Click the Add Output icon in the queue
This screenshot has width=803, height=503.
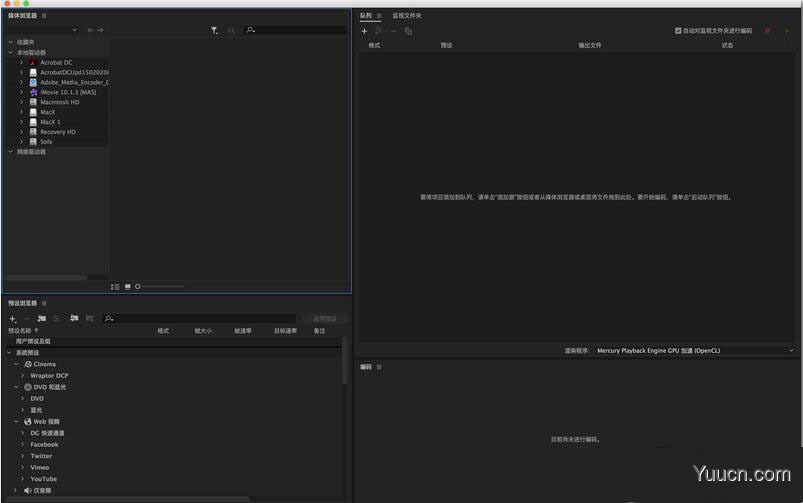pos(378,31)
